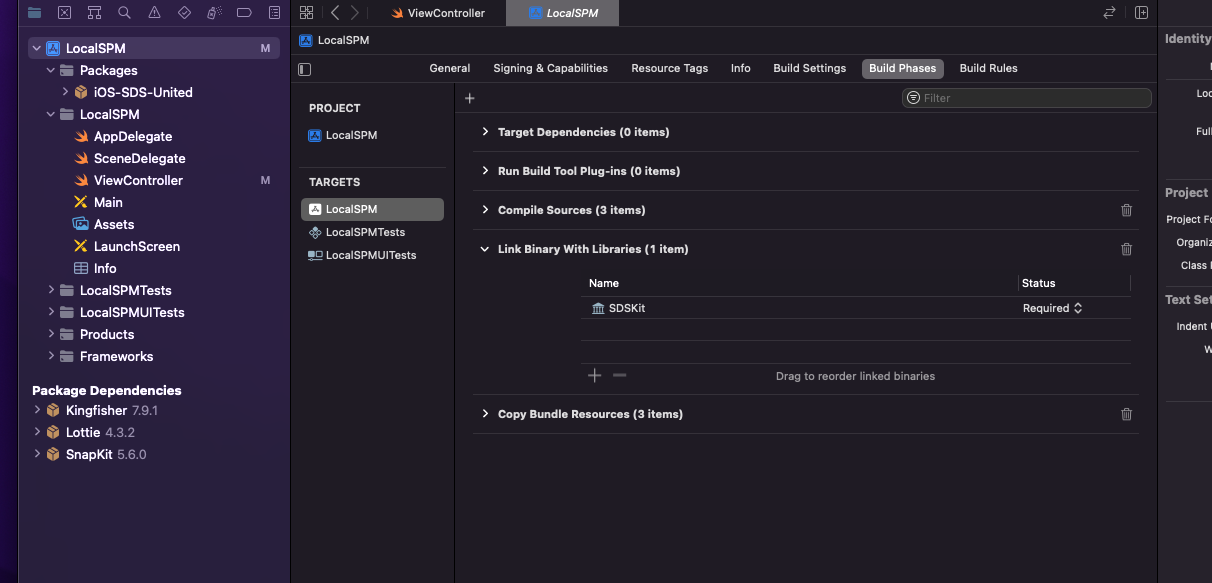Open the ViewController editor tab
Screen dimensions: 1212x583
[x=438, y=13]
